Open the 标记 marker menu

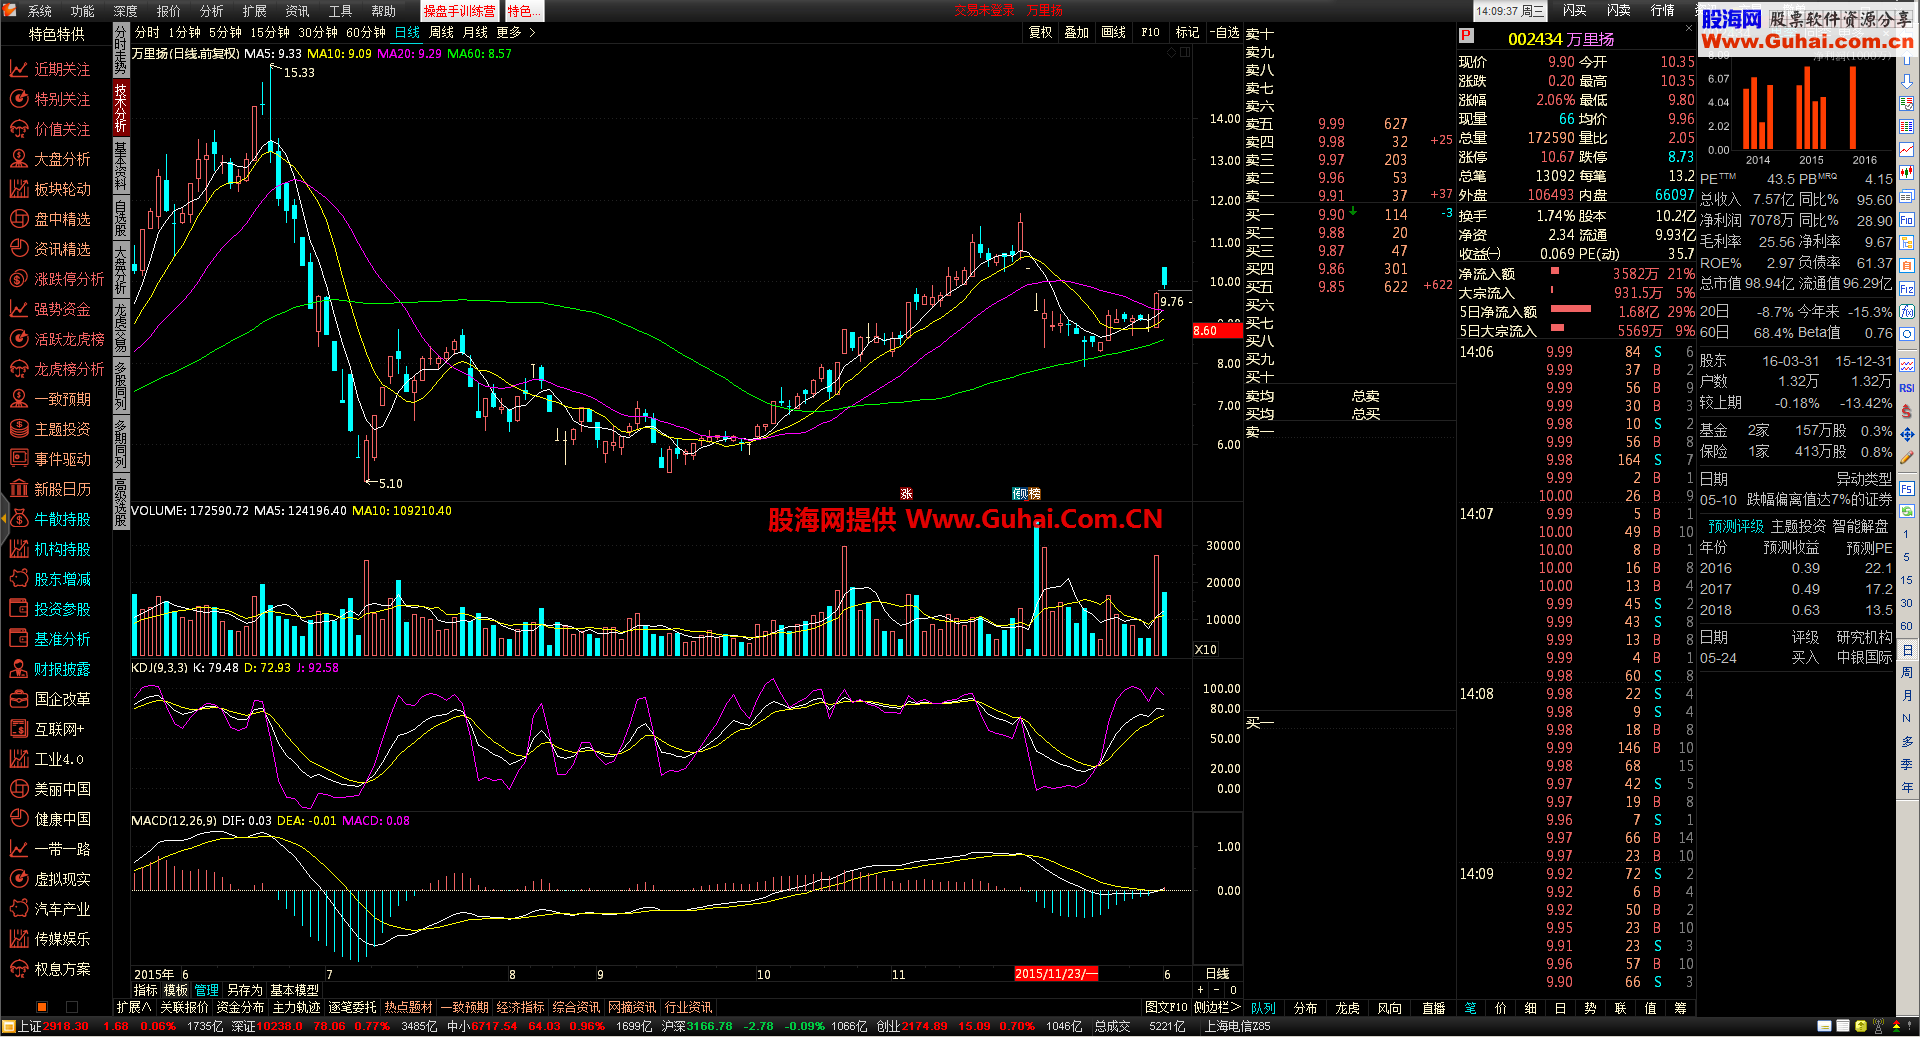pyautogui.click(x=1187, y=32)
